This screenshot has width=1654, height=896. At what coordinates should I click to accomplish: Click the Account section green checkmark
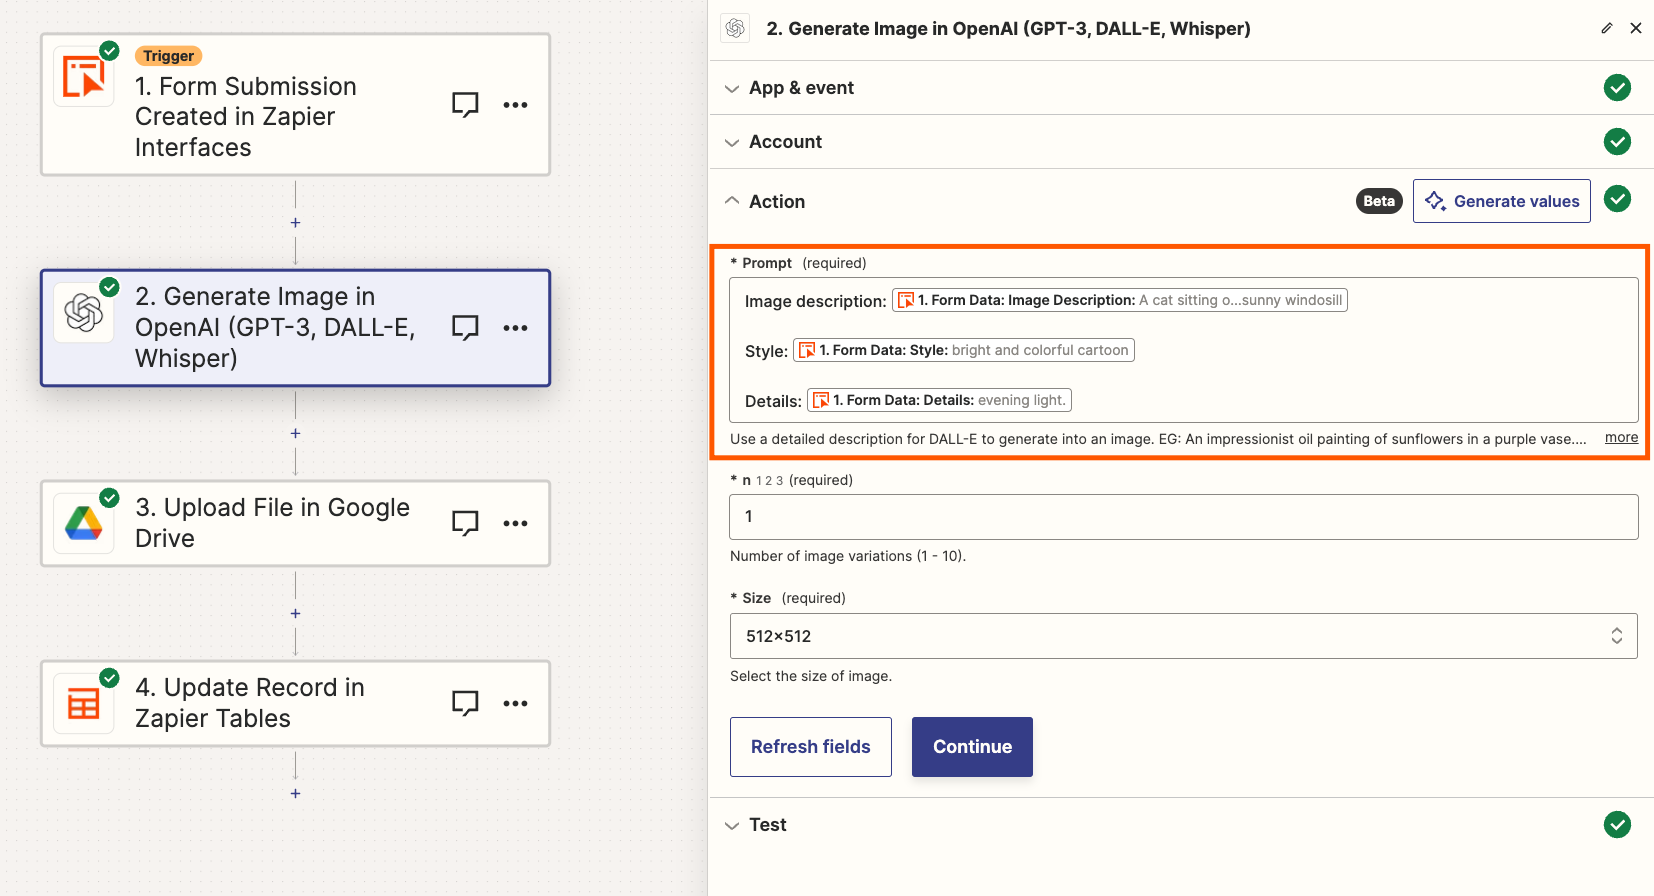pos(1617,142)
